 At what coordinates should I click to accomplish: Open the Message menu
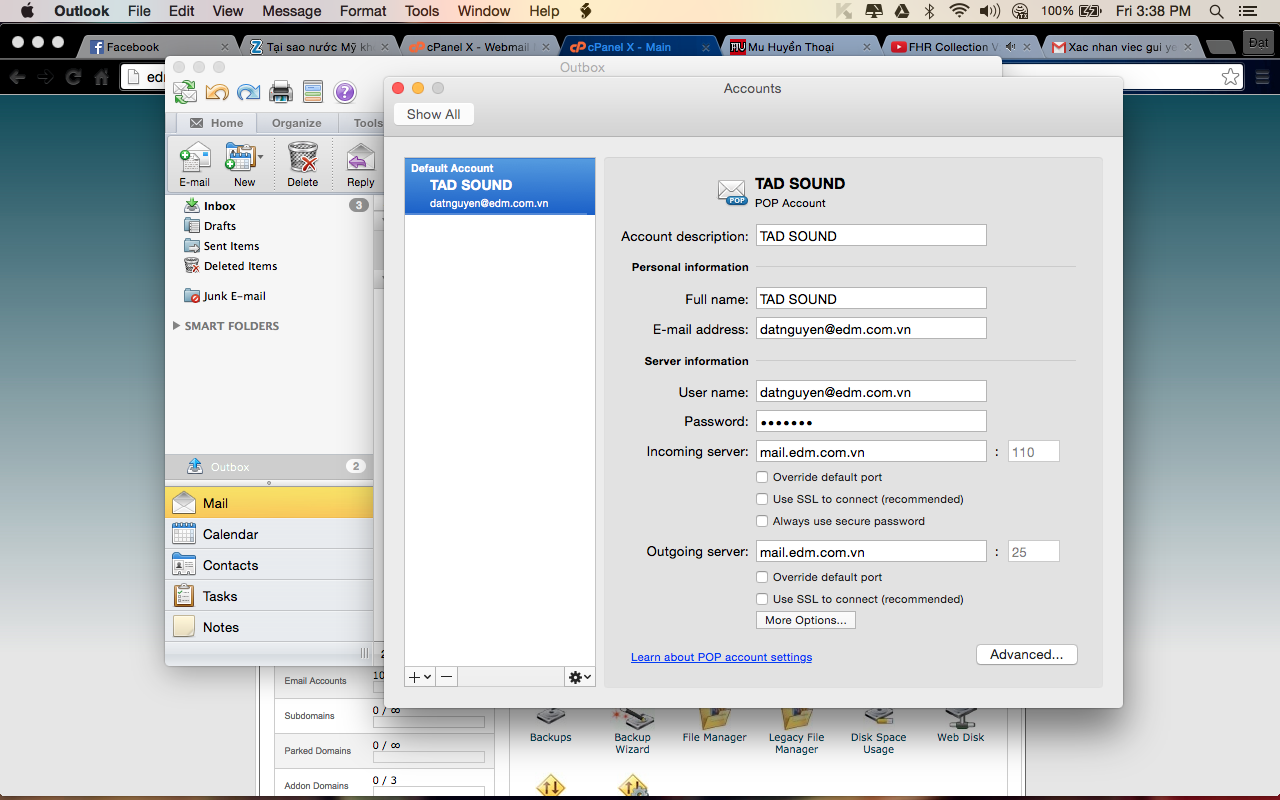pyautogui.click(x=291, y=11)
